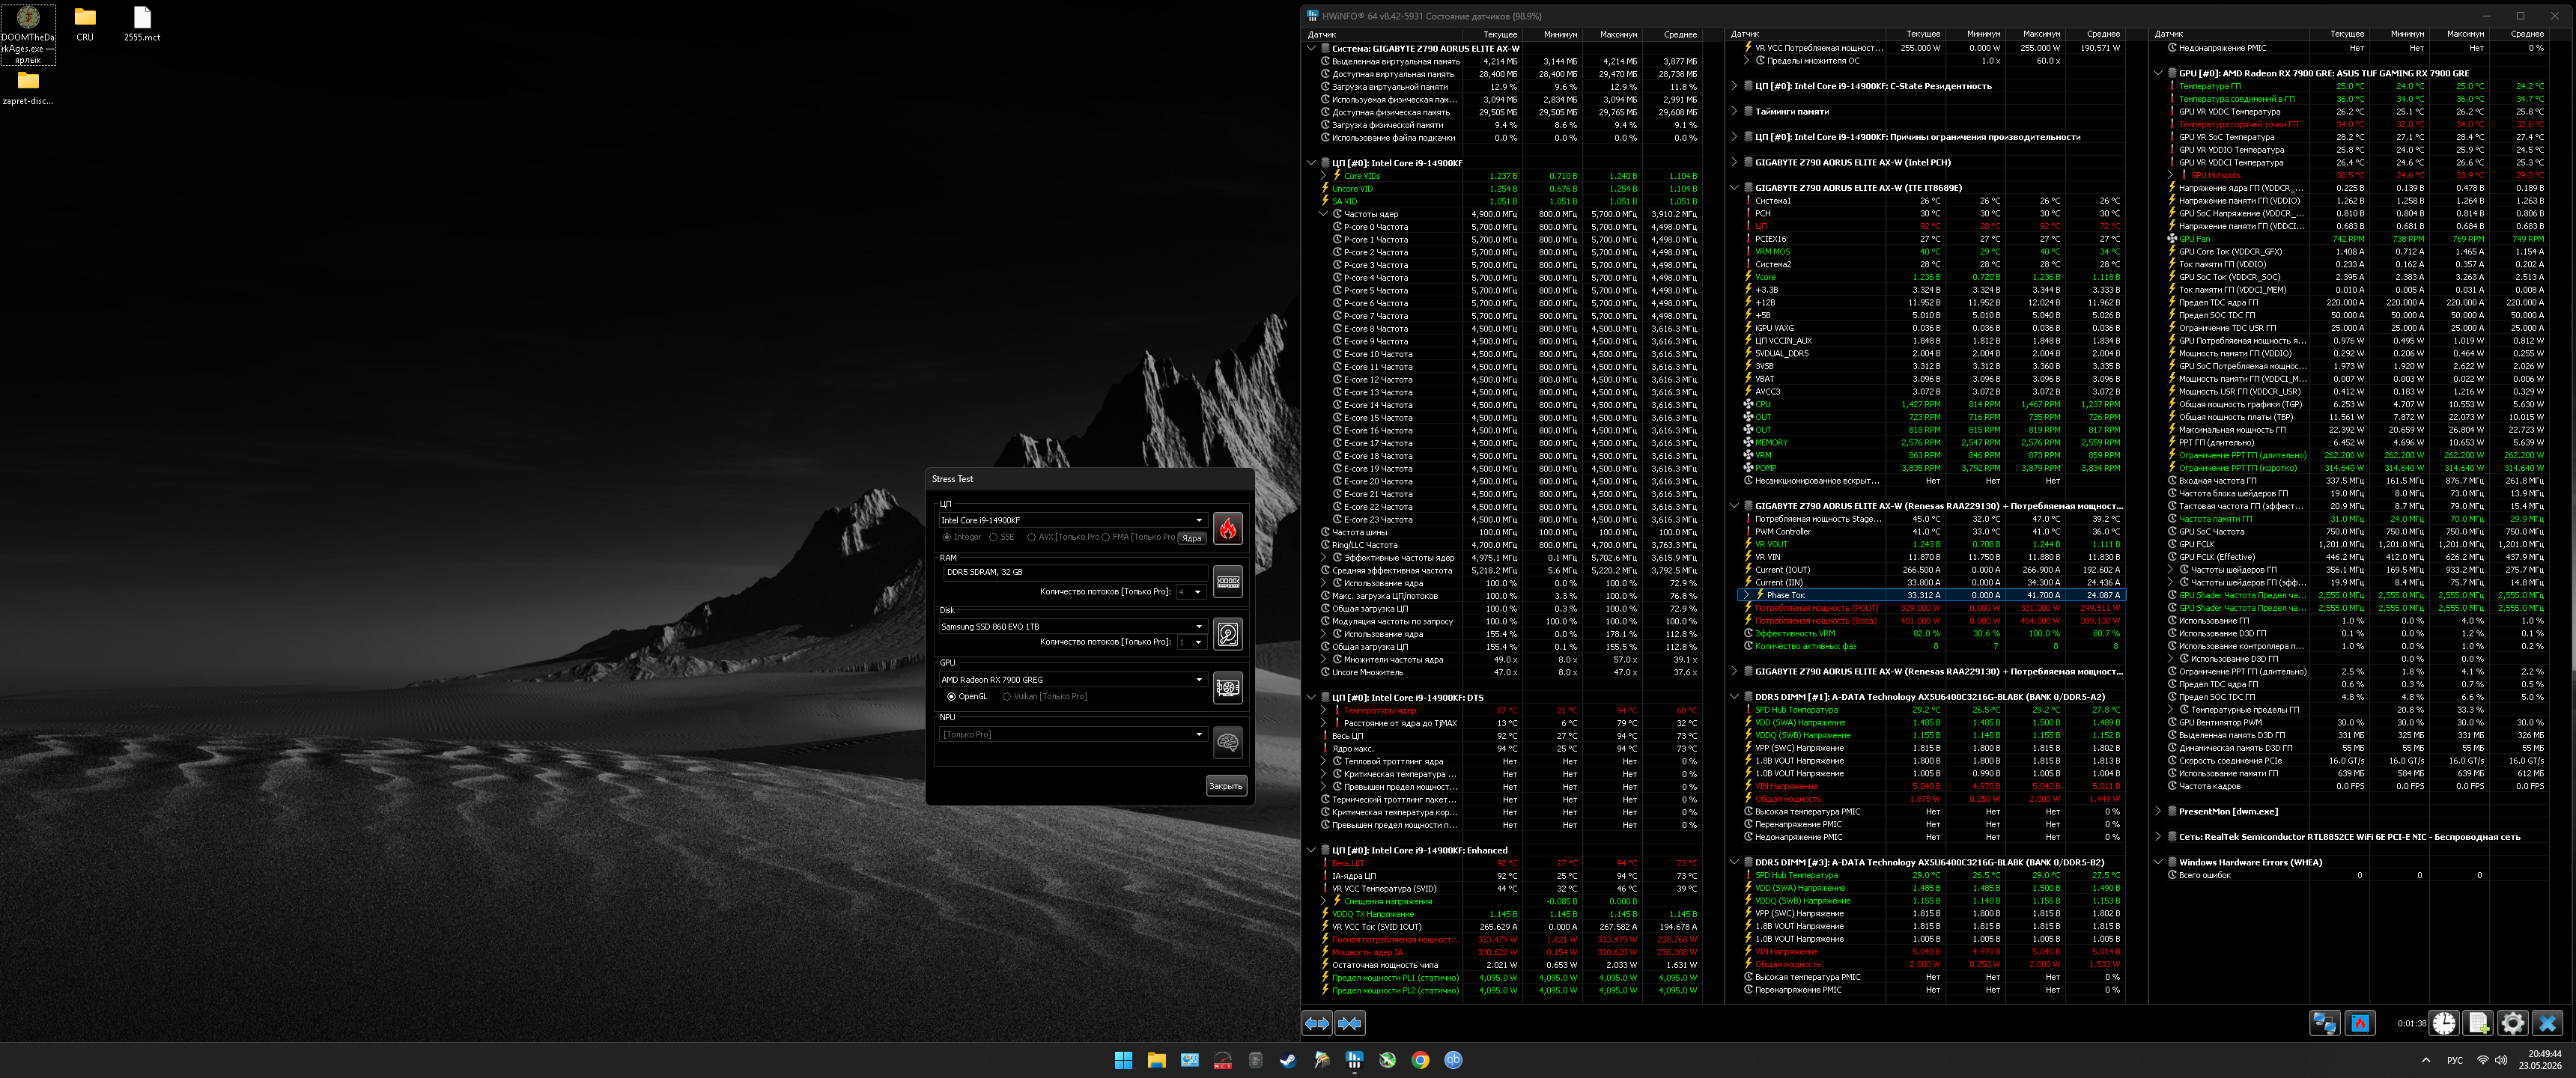Show hidden tray icons with the chevron
This screenshot has height=1078, width=2576.
click(2425, 1060)
